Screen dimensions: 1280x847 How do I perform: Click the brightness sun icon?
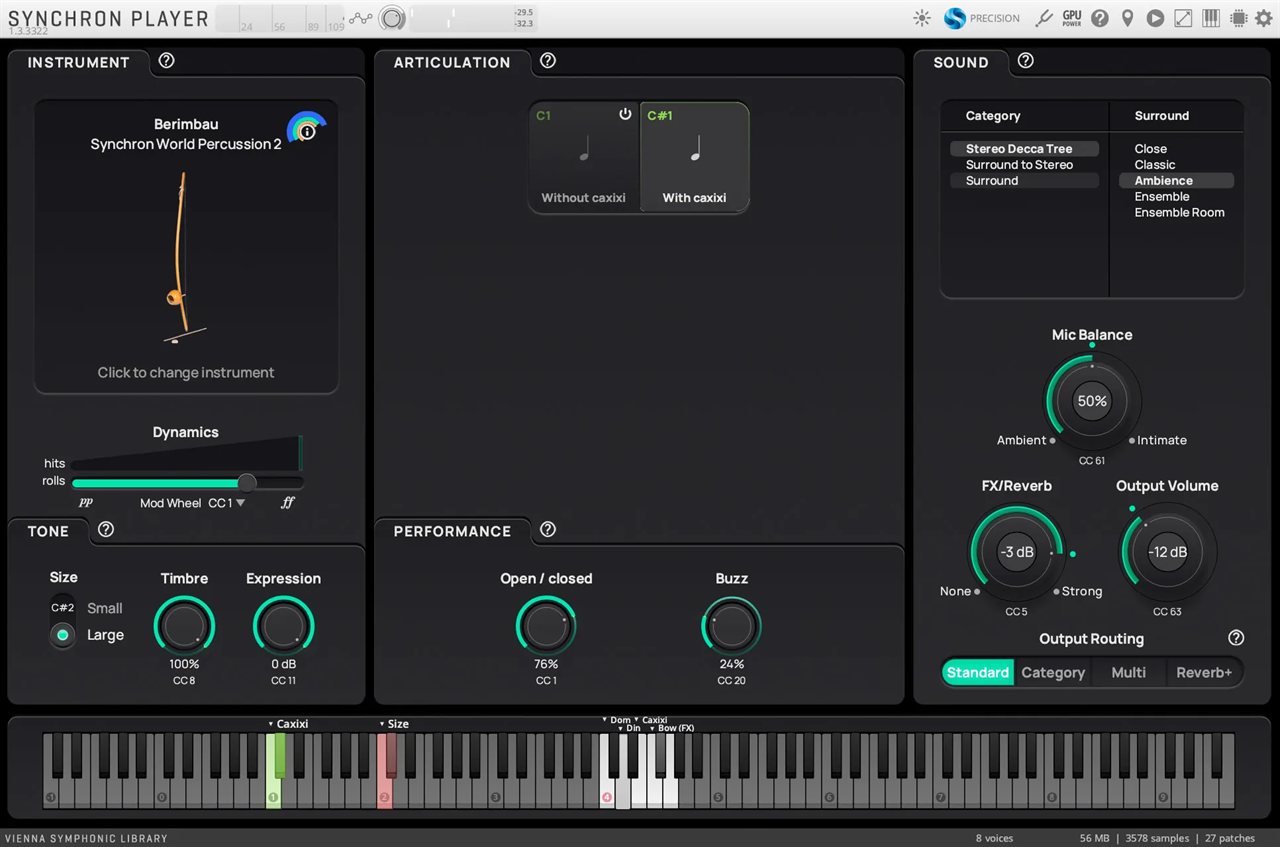click(x=922, y=18)
